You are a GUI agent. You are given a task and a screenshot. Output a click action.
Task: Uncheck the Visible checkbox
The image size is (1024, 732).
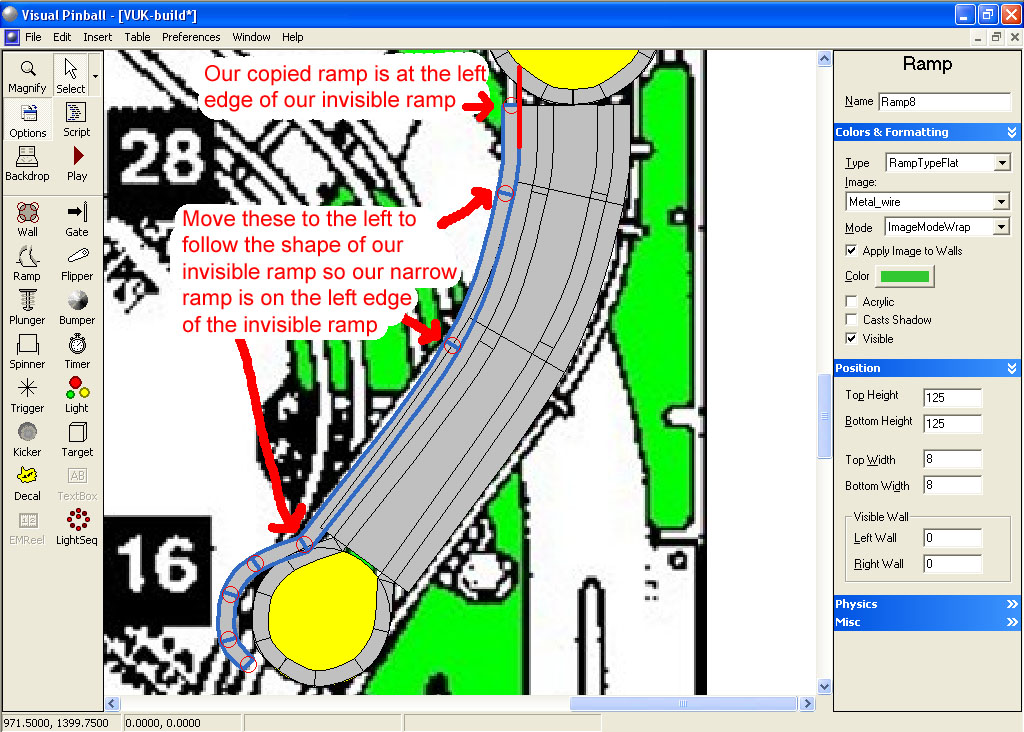tap(852, 339)
